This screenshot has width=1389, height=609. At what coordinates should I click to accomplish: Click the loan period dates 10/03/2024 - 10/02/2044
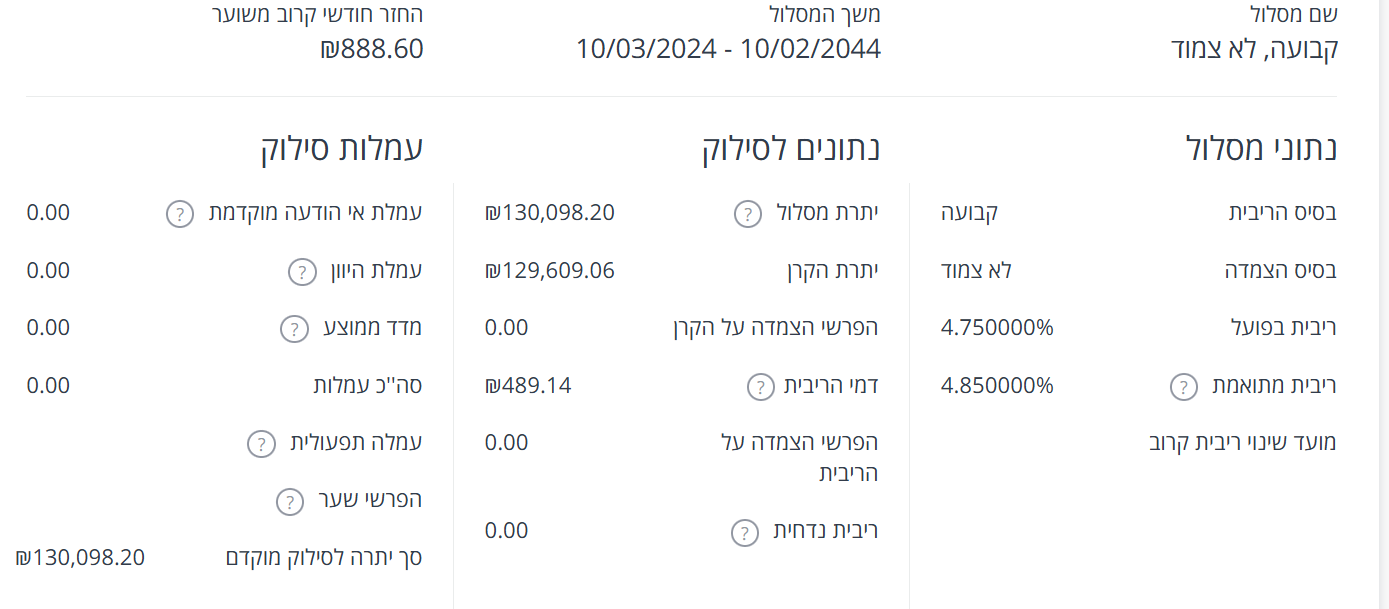tap(729, 48)
